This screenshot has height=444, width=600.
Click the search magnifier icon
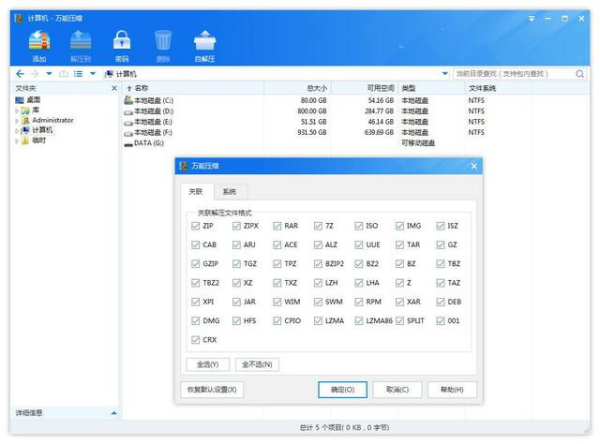(x=580, y=73)
